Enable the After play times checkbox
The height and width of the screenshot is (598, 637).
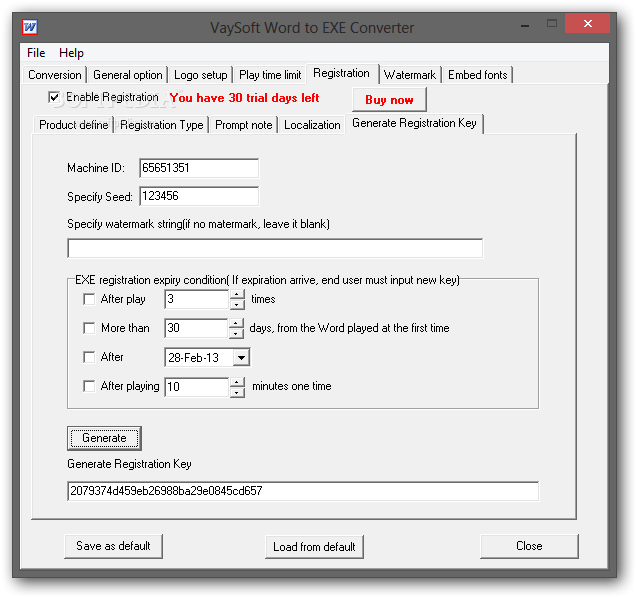coord(89,299)
